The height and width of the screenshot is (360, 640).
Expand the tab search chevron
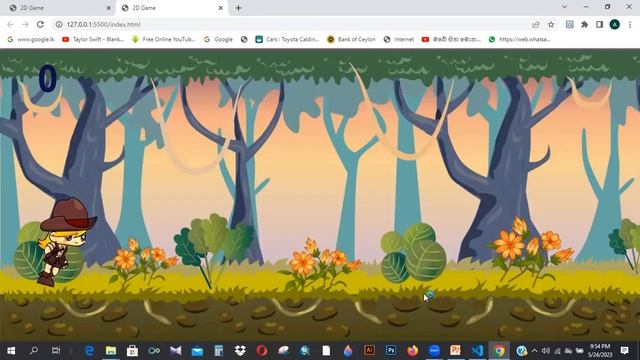[x=564, y=7]
